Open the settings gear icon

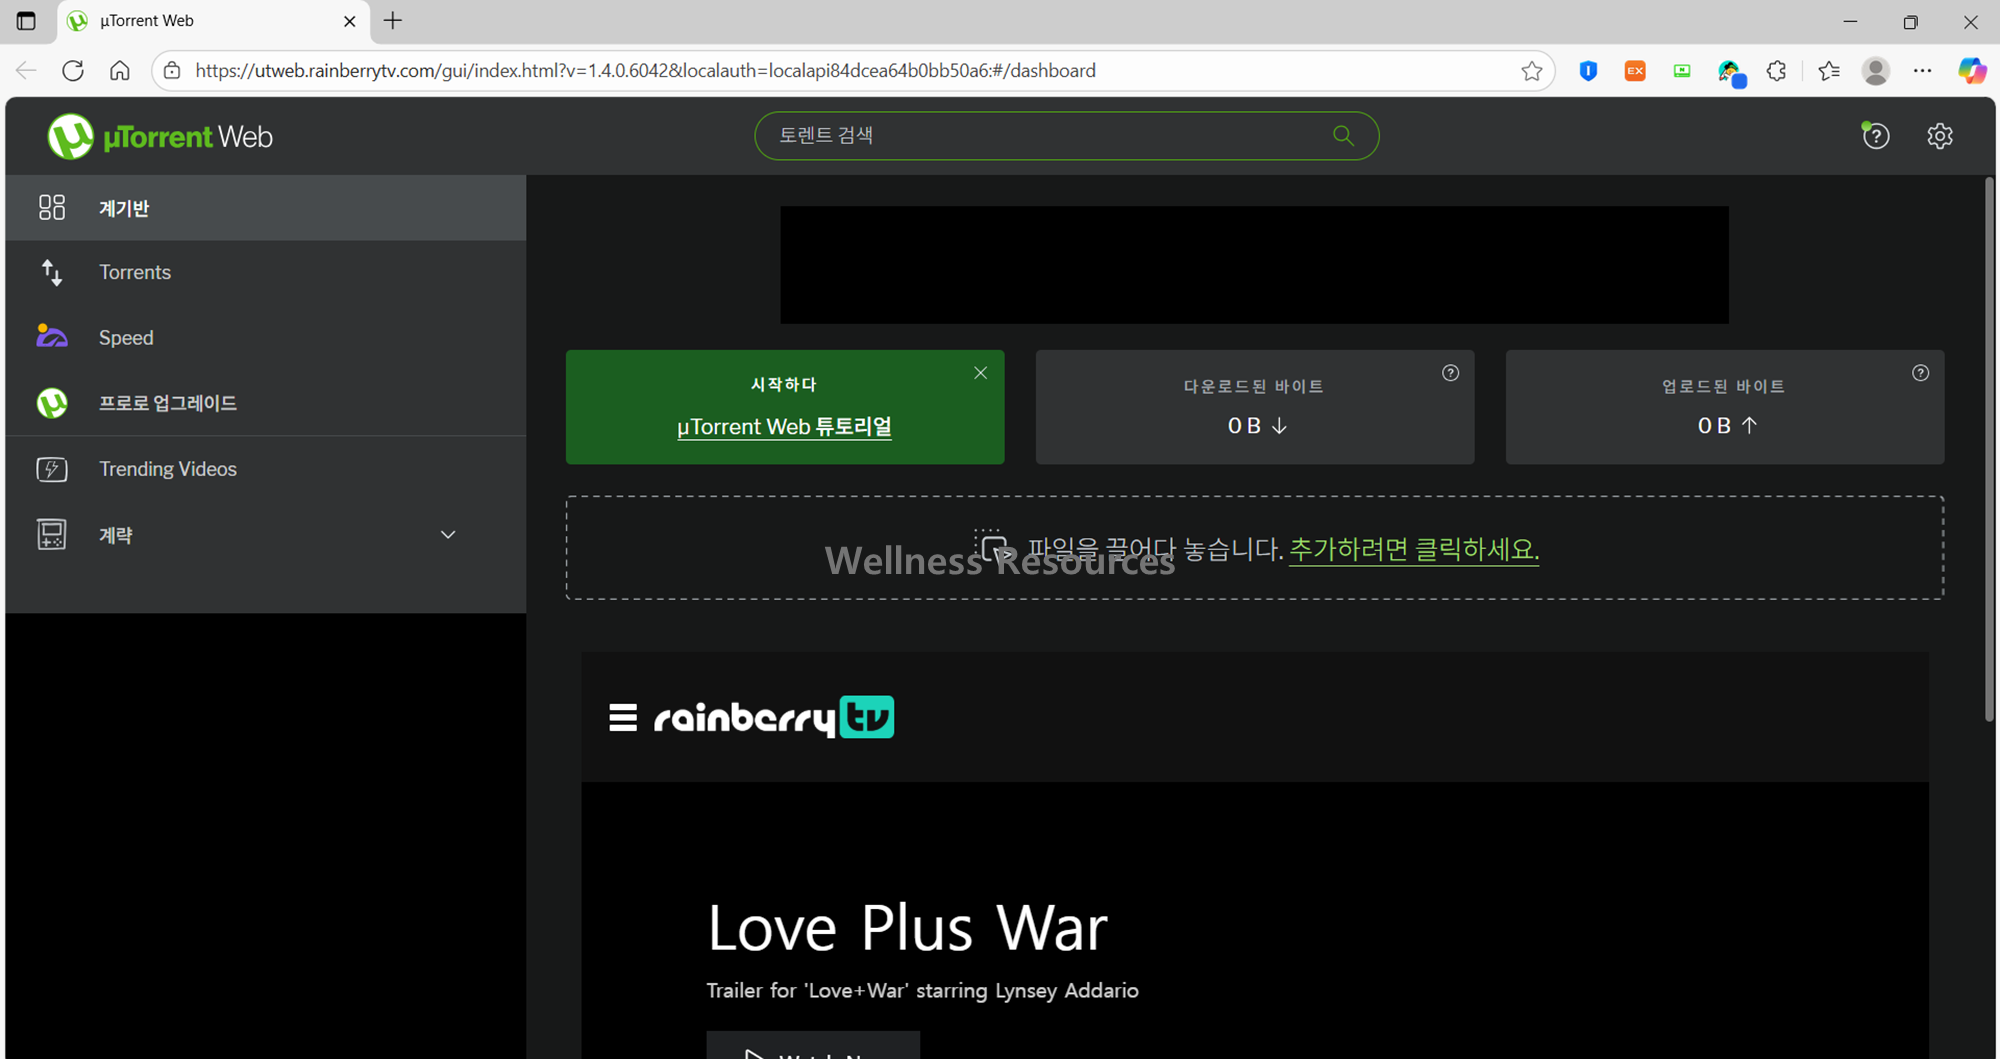(x=1940, y=136)
